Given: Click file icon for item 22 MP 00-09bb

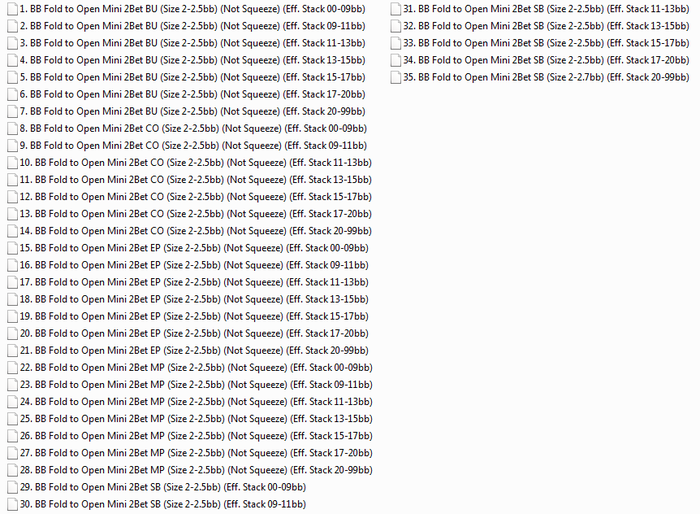Looking at the screenshot, I should pos(12,368).
